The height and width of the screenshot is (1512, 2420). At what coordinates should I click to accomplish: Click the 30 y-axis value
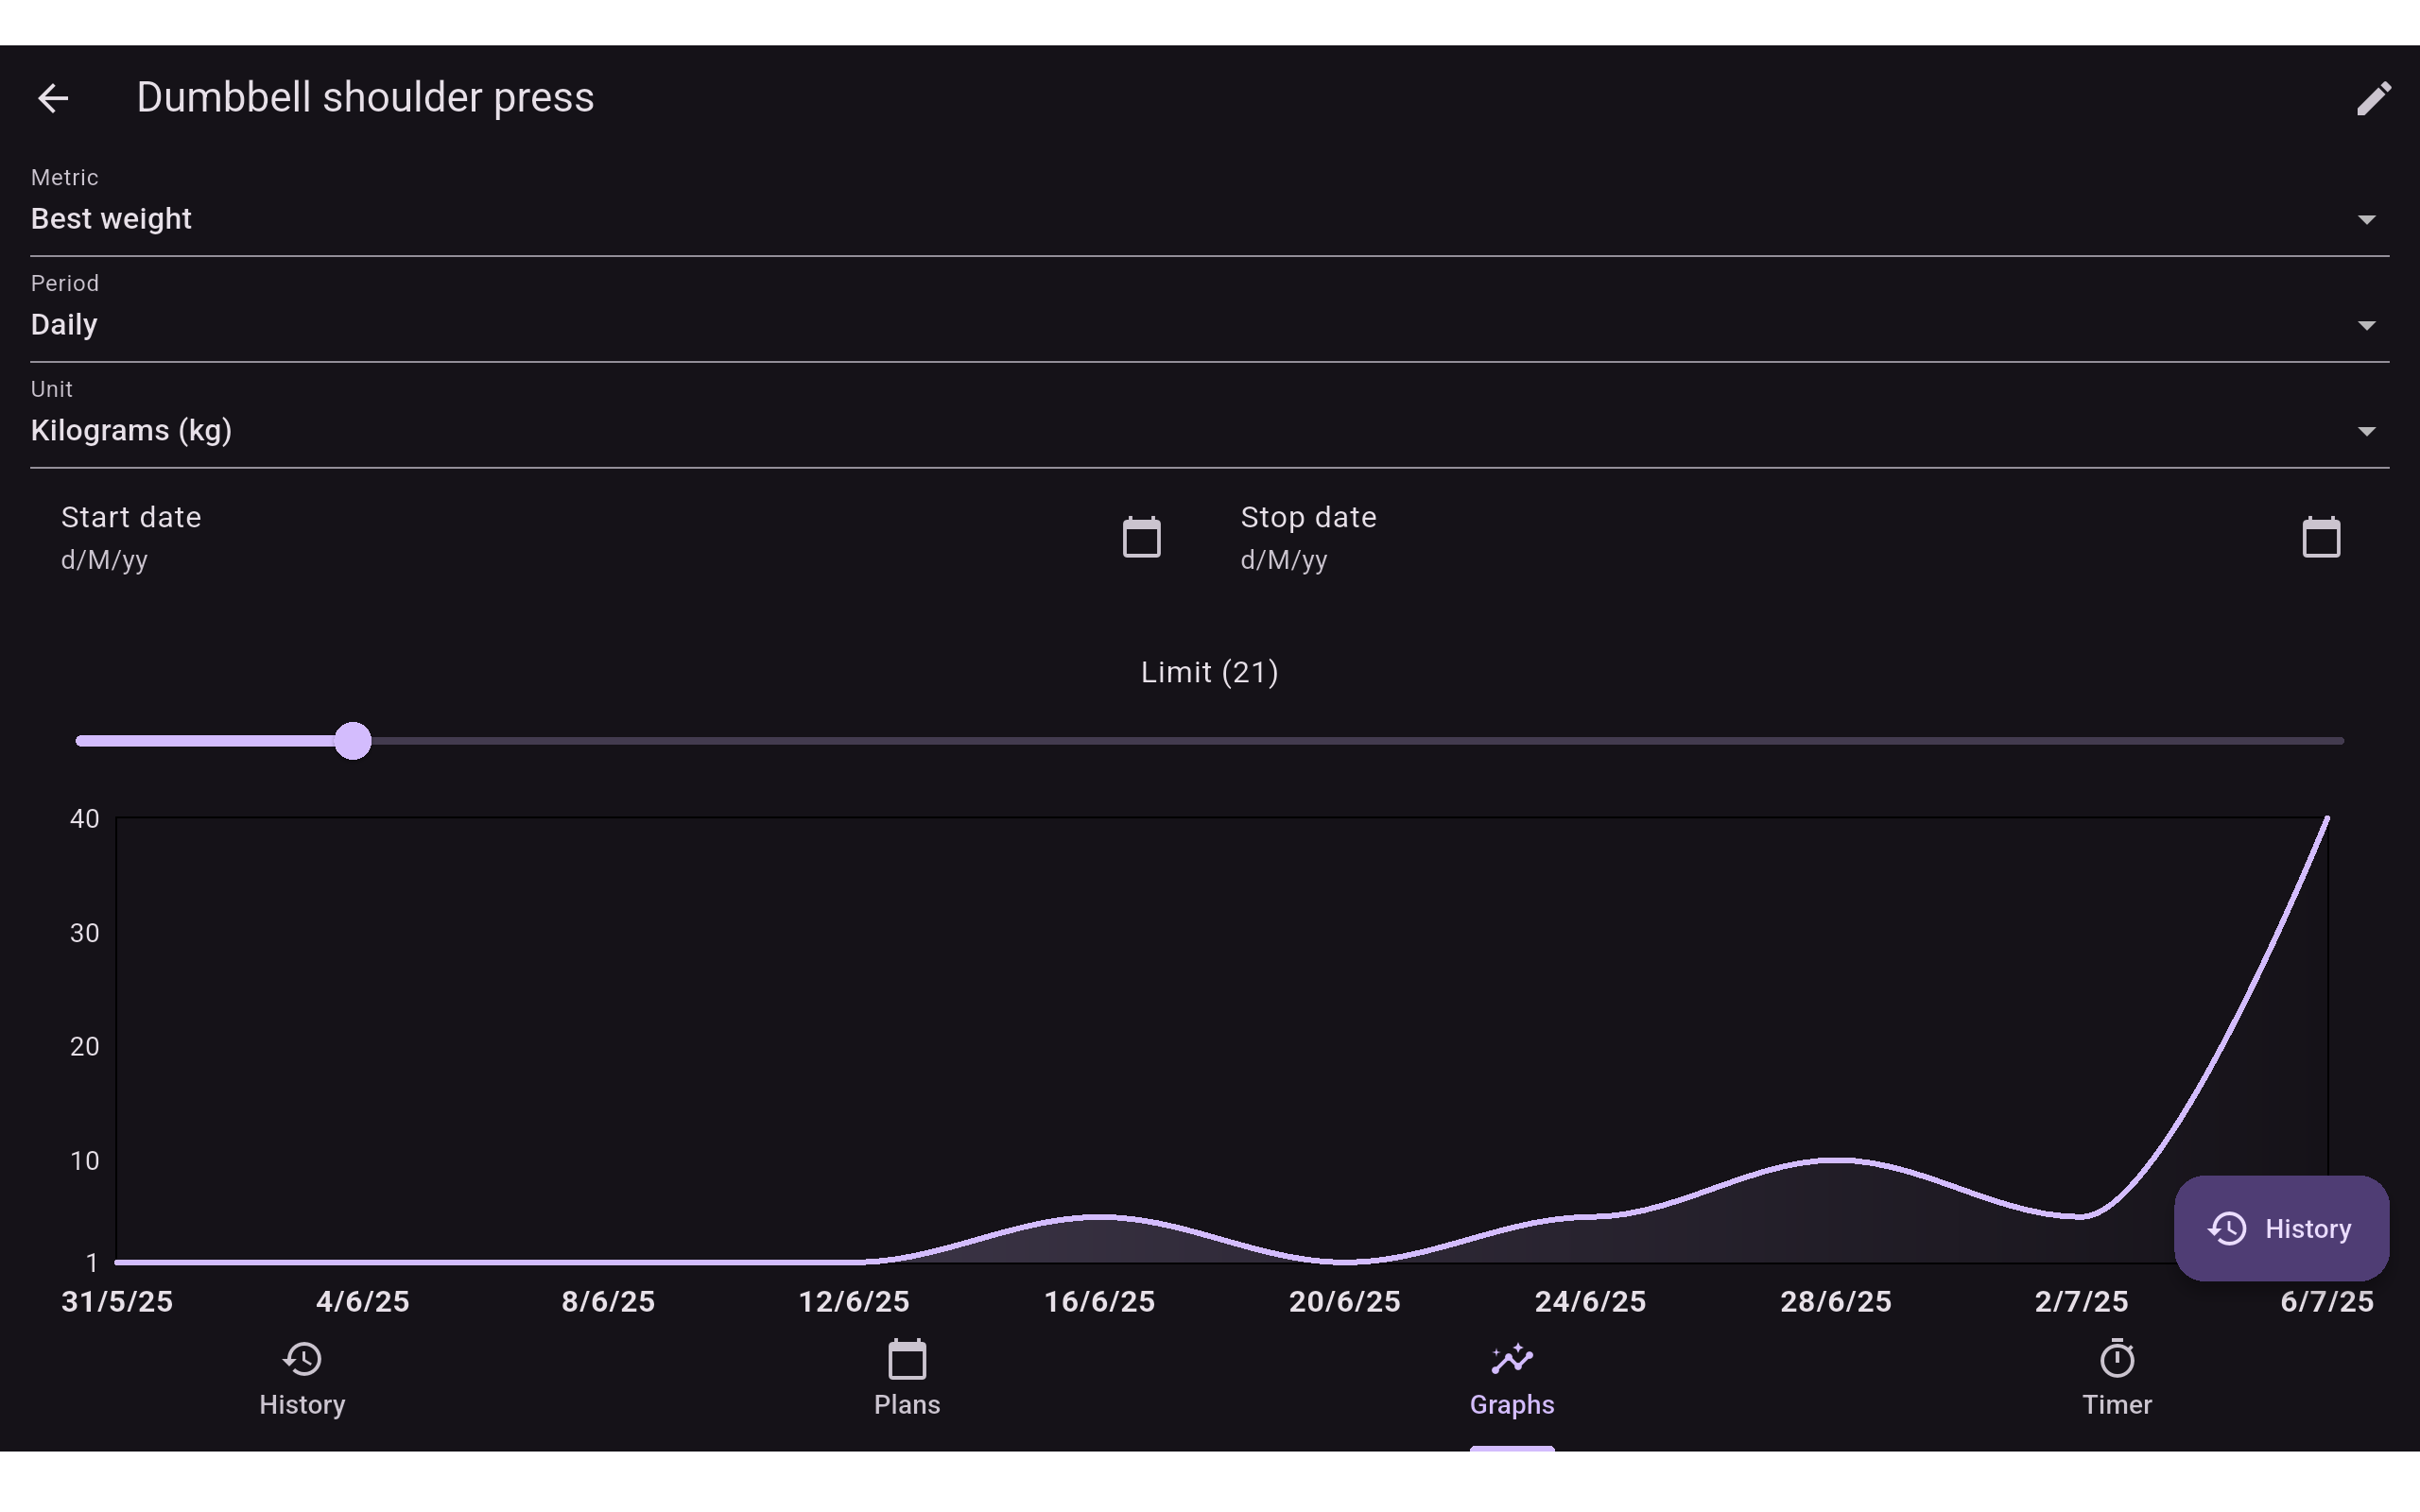click(85, 933)
